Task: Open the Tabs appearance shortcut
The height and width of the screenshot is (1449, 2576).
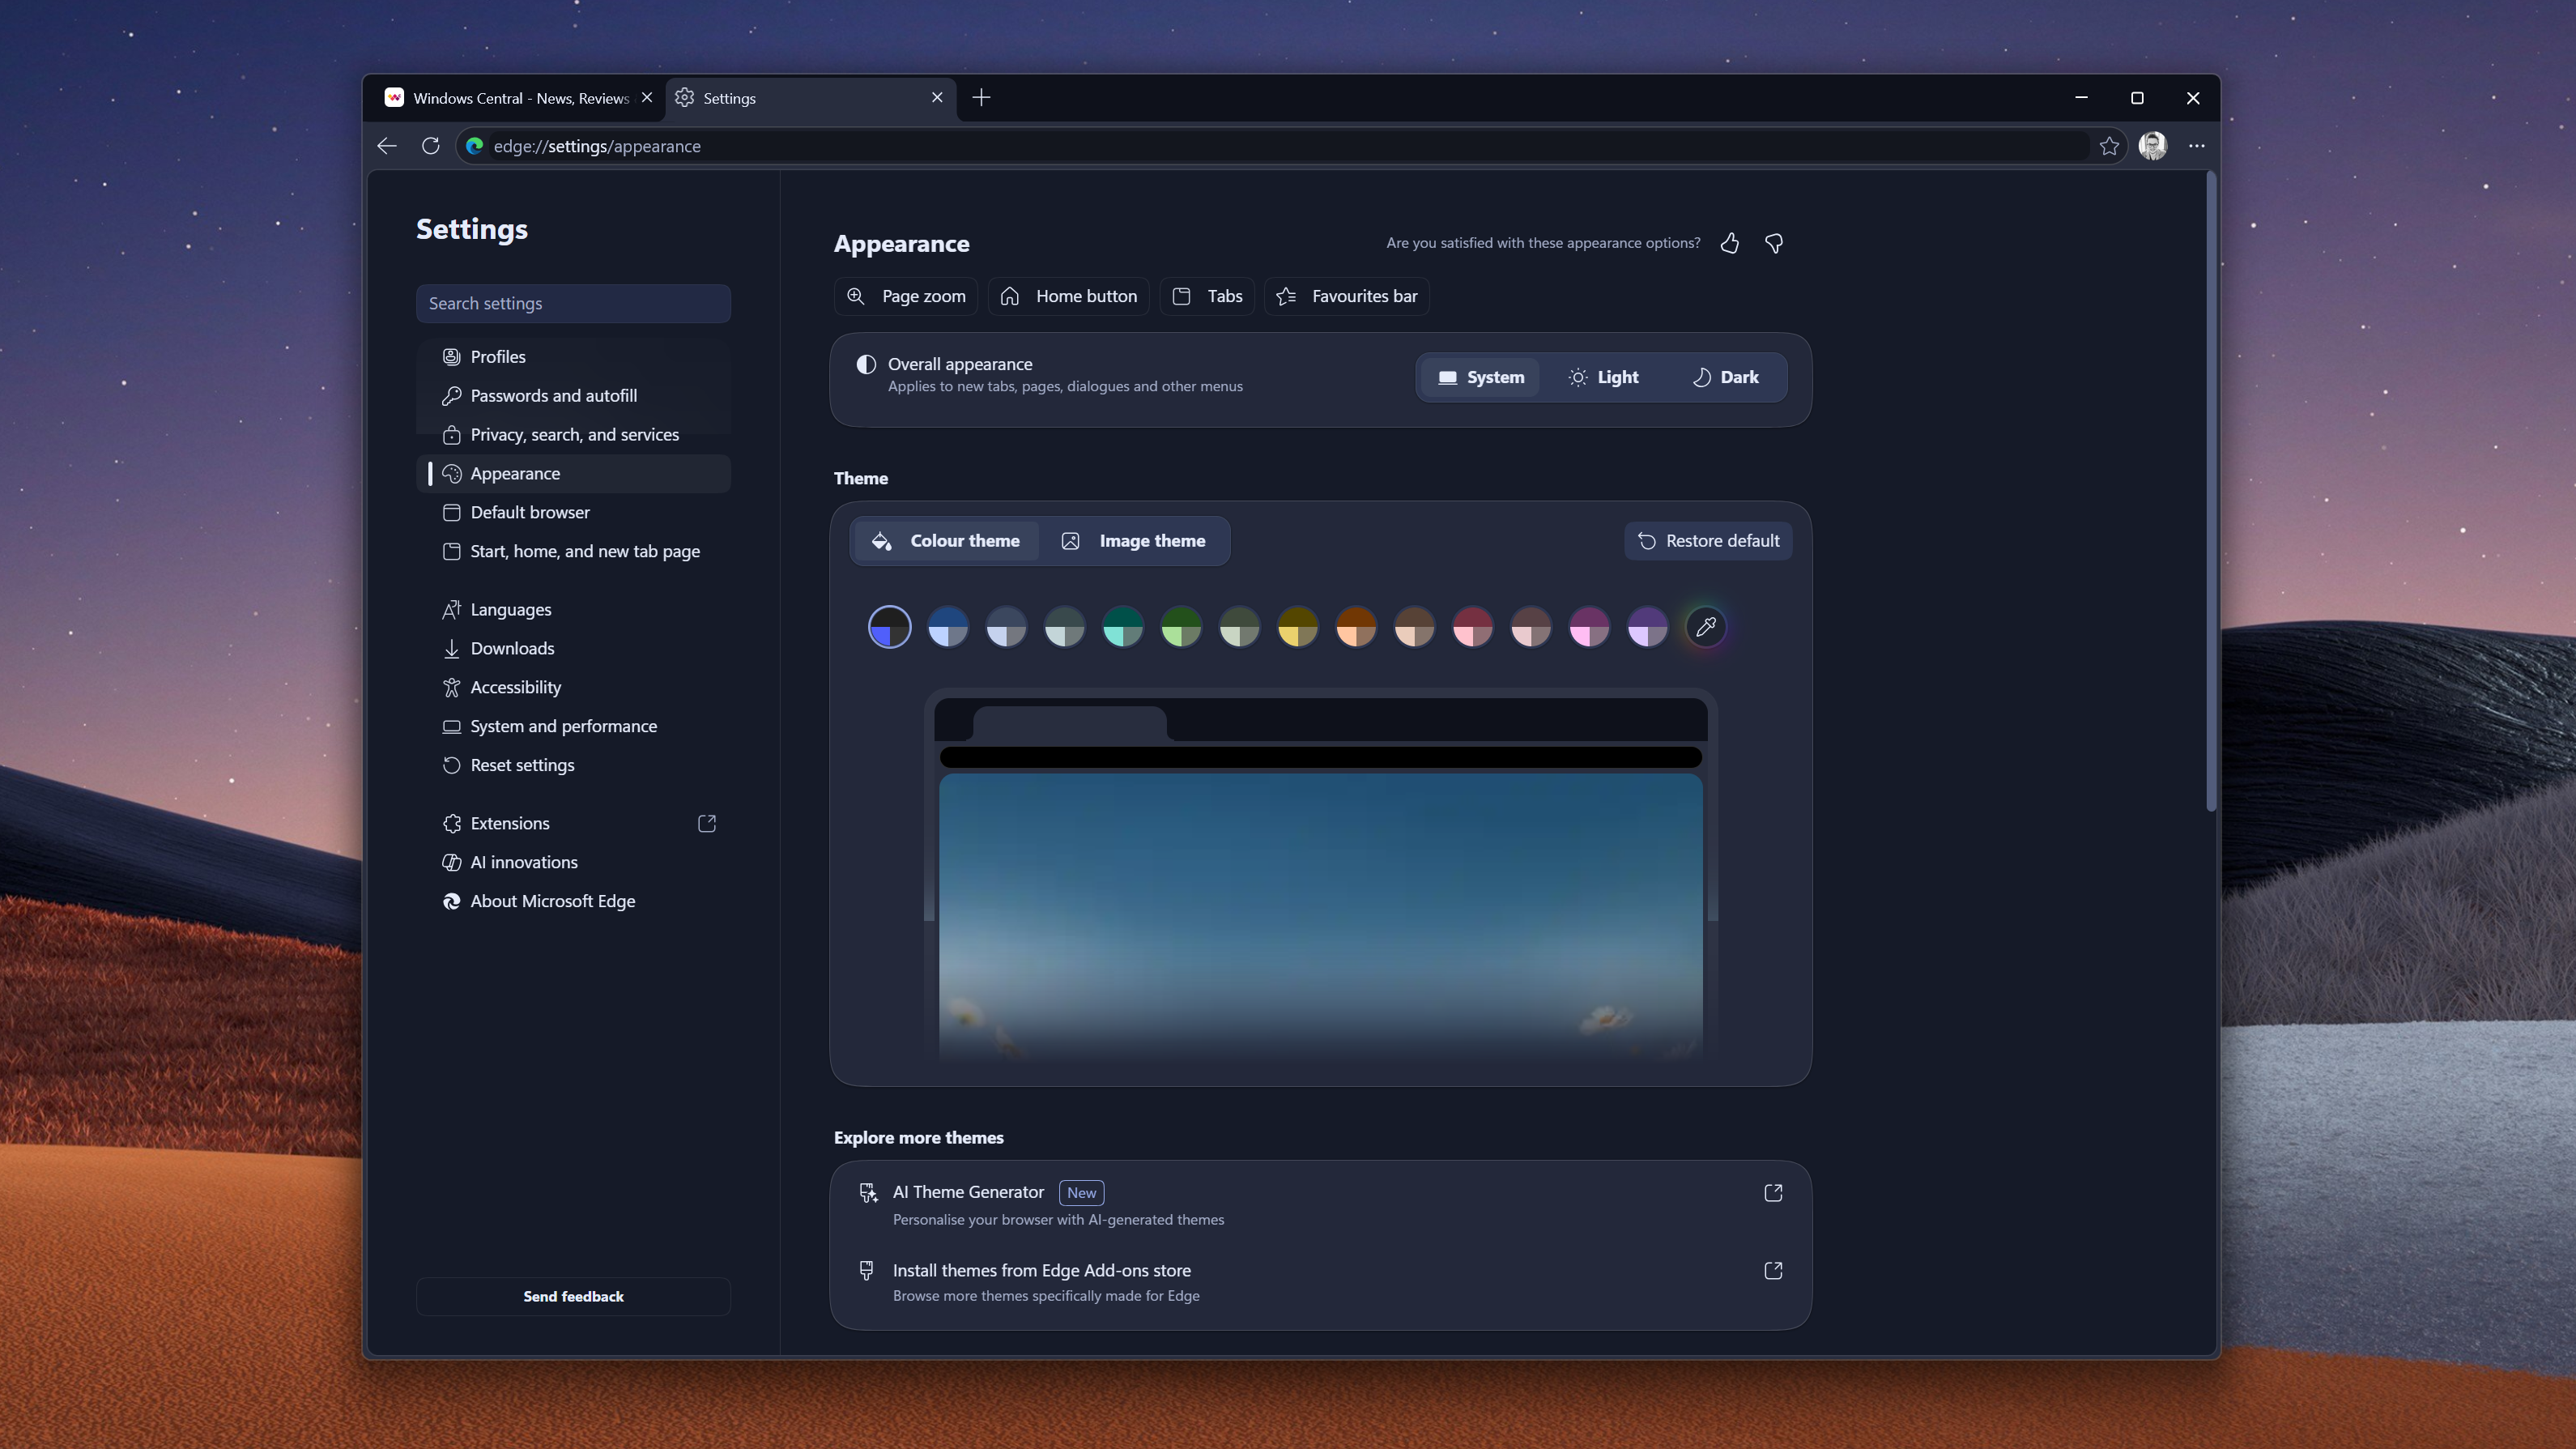Action: (1207, 296)
